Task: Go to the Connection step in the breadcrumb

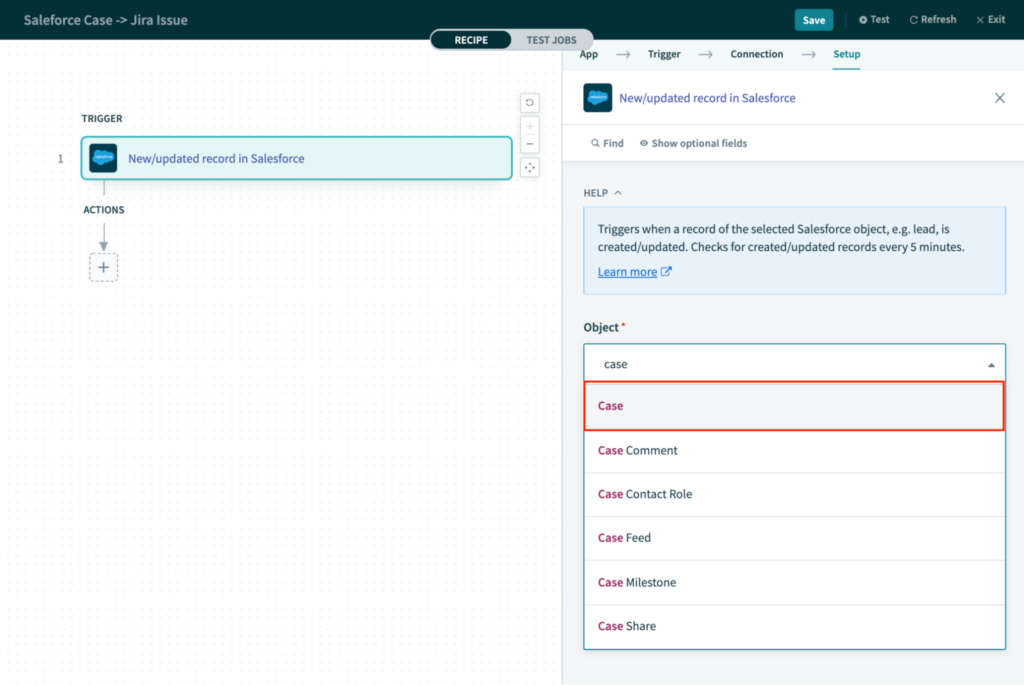Action: point(756,54)
